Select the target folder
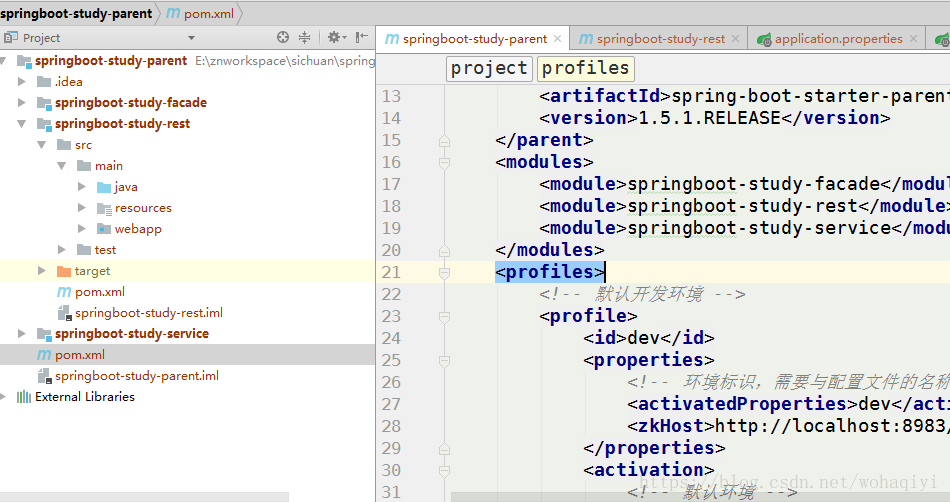Image resolution: width=950 pixels, height=502 pixels. click(x=93, y=271)
